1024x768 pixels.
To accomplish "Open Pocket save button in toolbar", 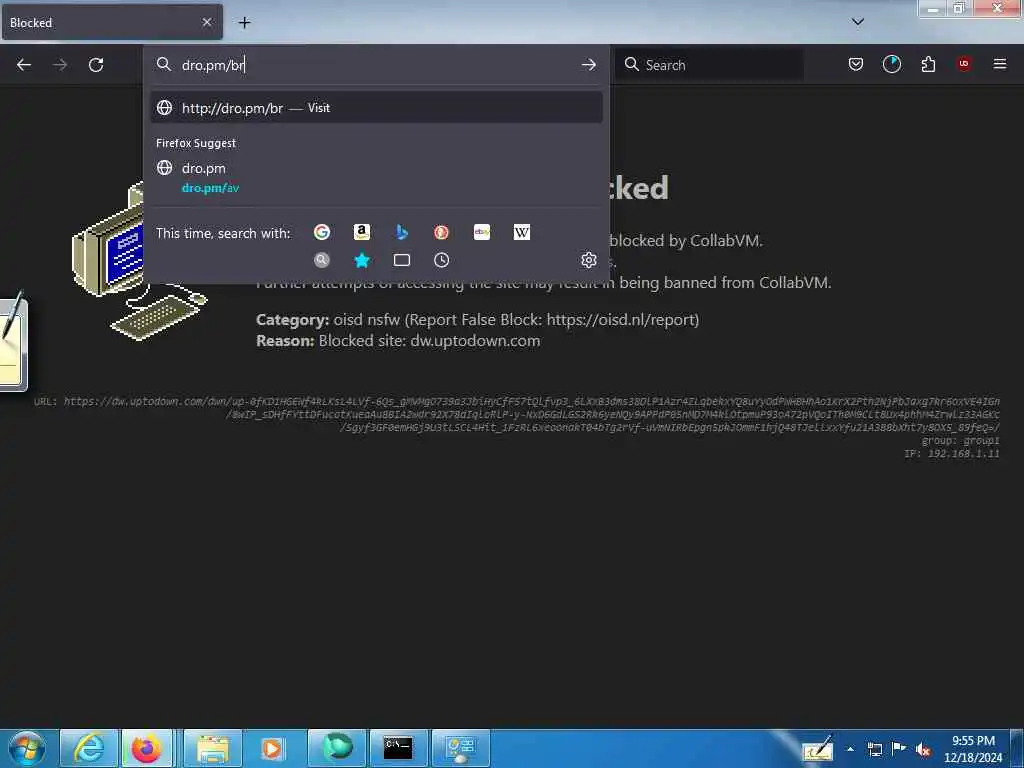I will [856, 64].
